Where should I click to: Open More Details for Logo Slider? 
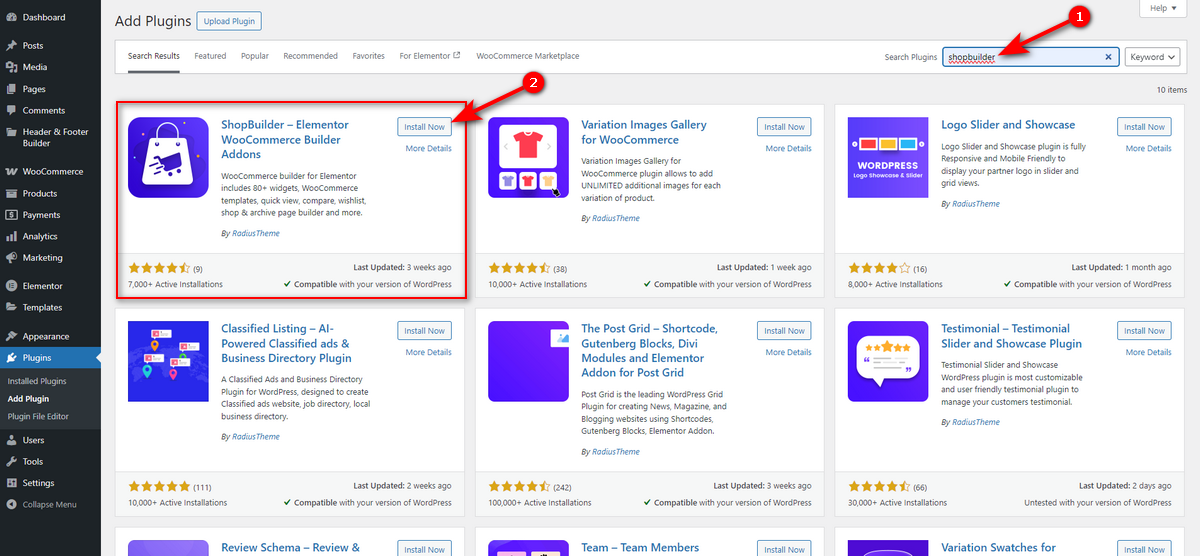[x=1148, y=148]
